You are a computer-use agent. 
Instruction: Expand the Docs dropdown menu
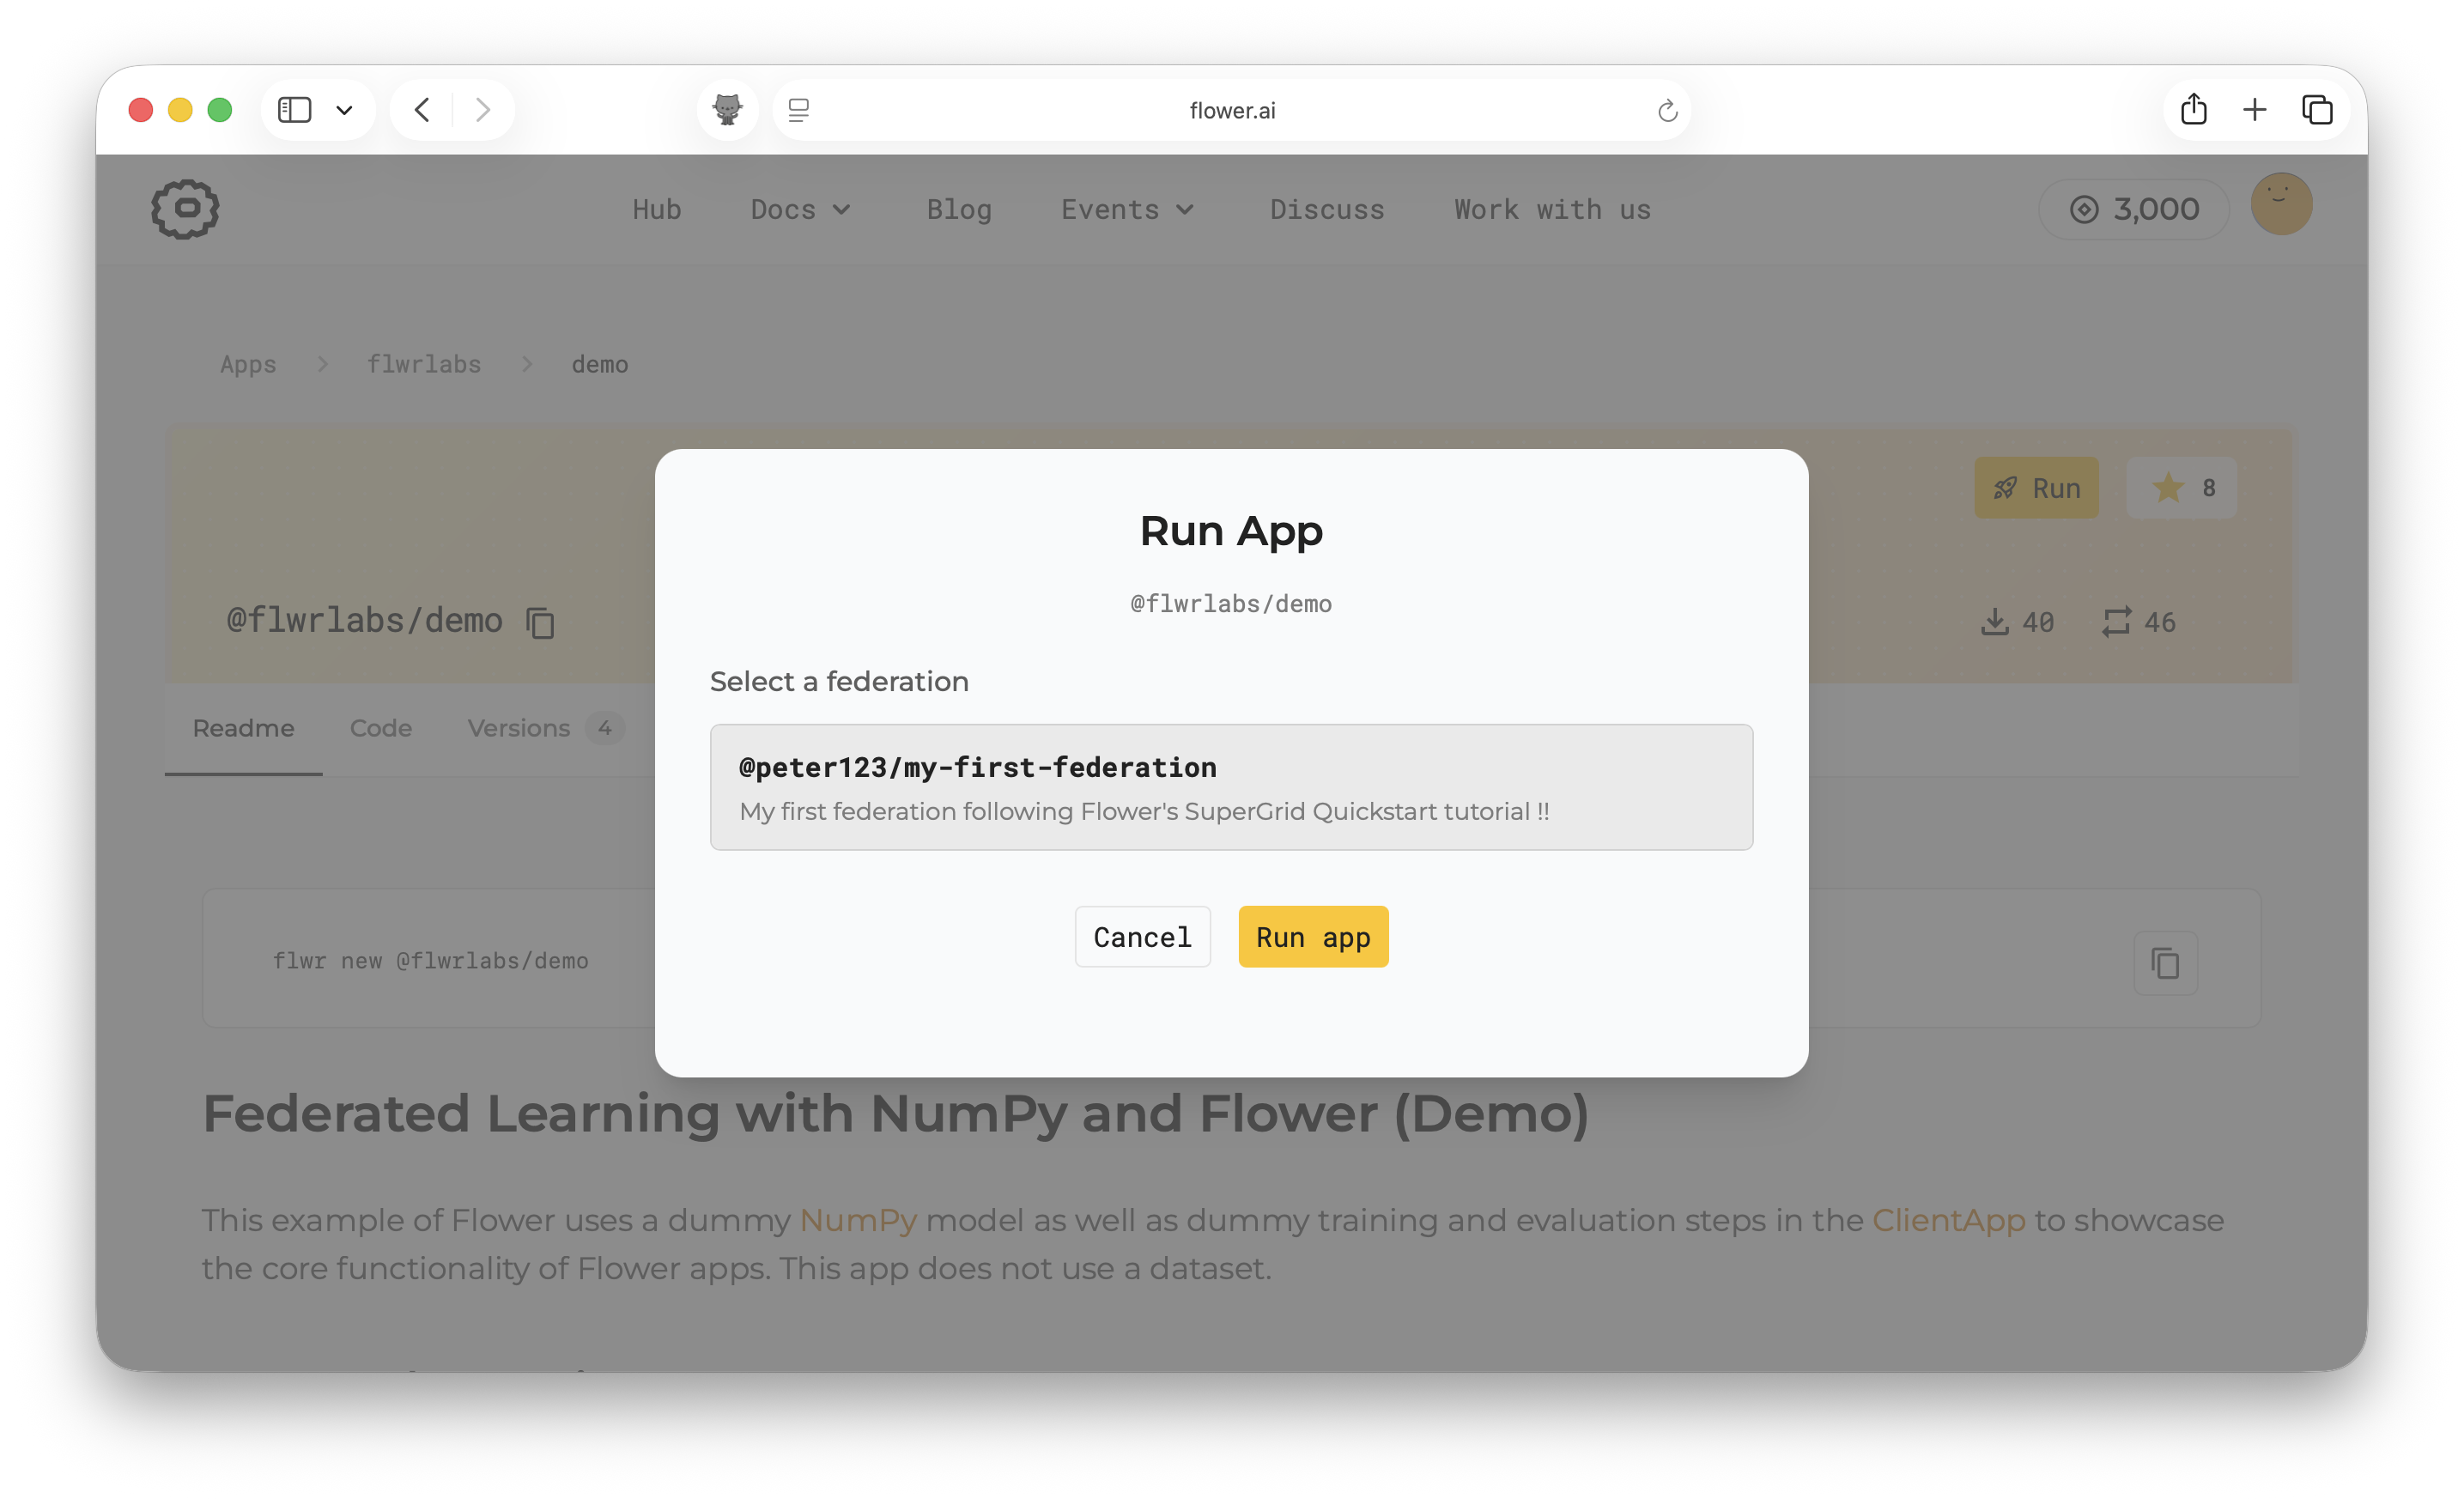click(800, 209)
